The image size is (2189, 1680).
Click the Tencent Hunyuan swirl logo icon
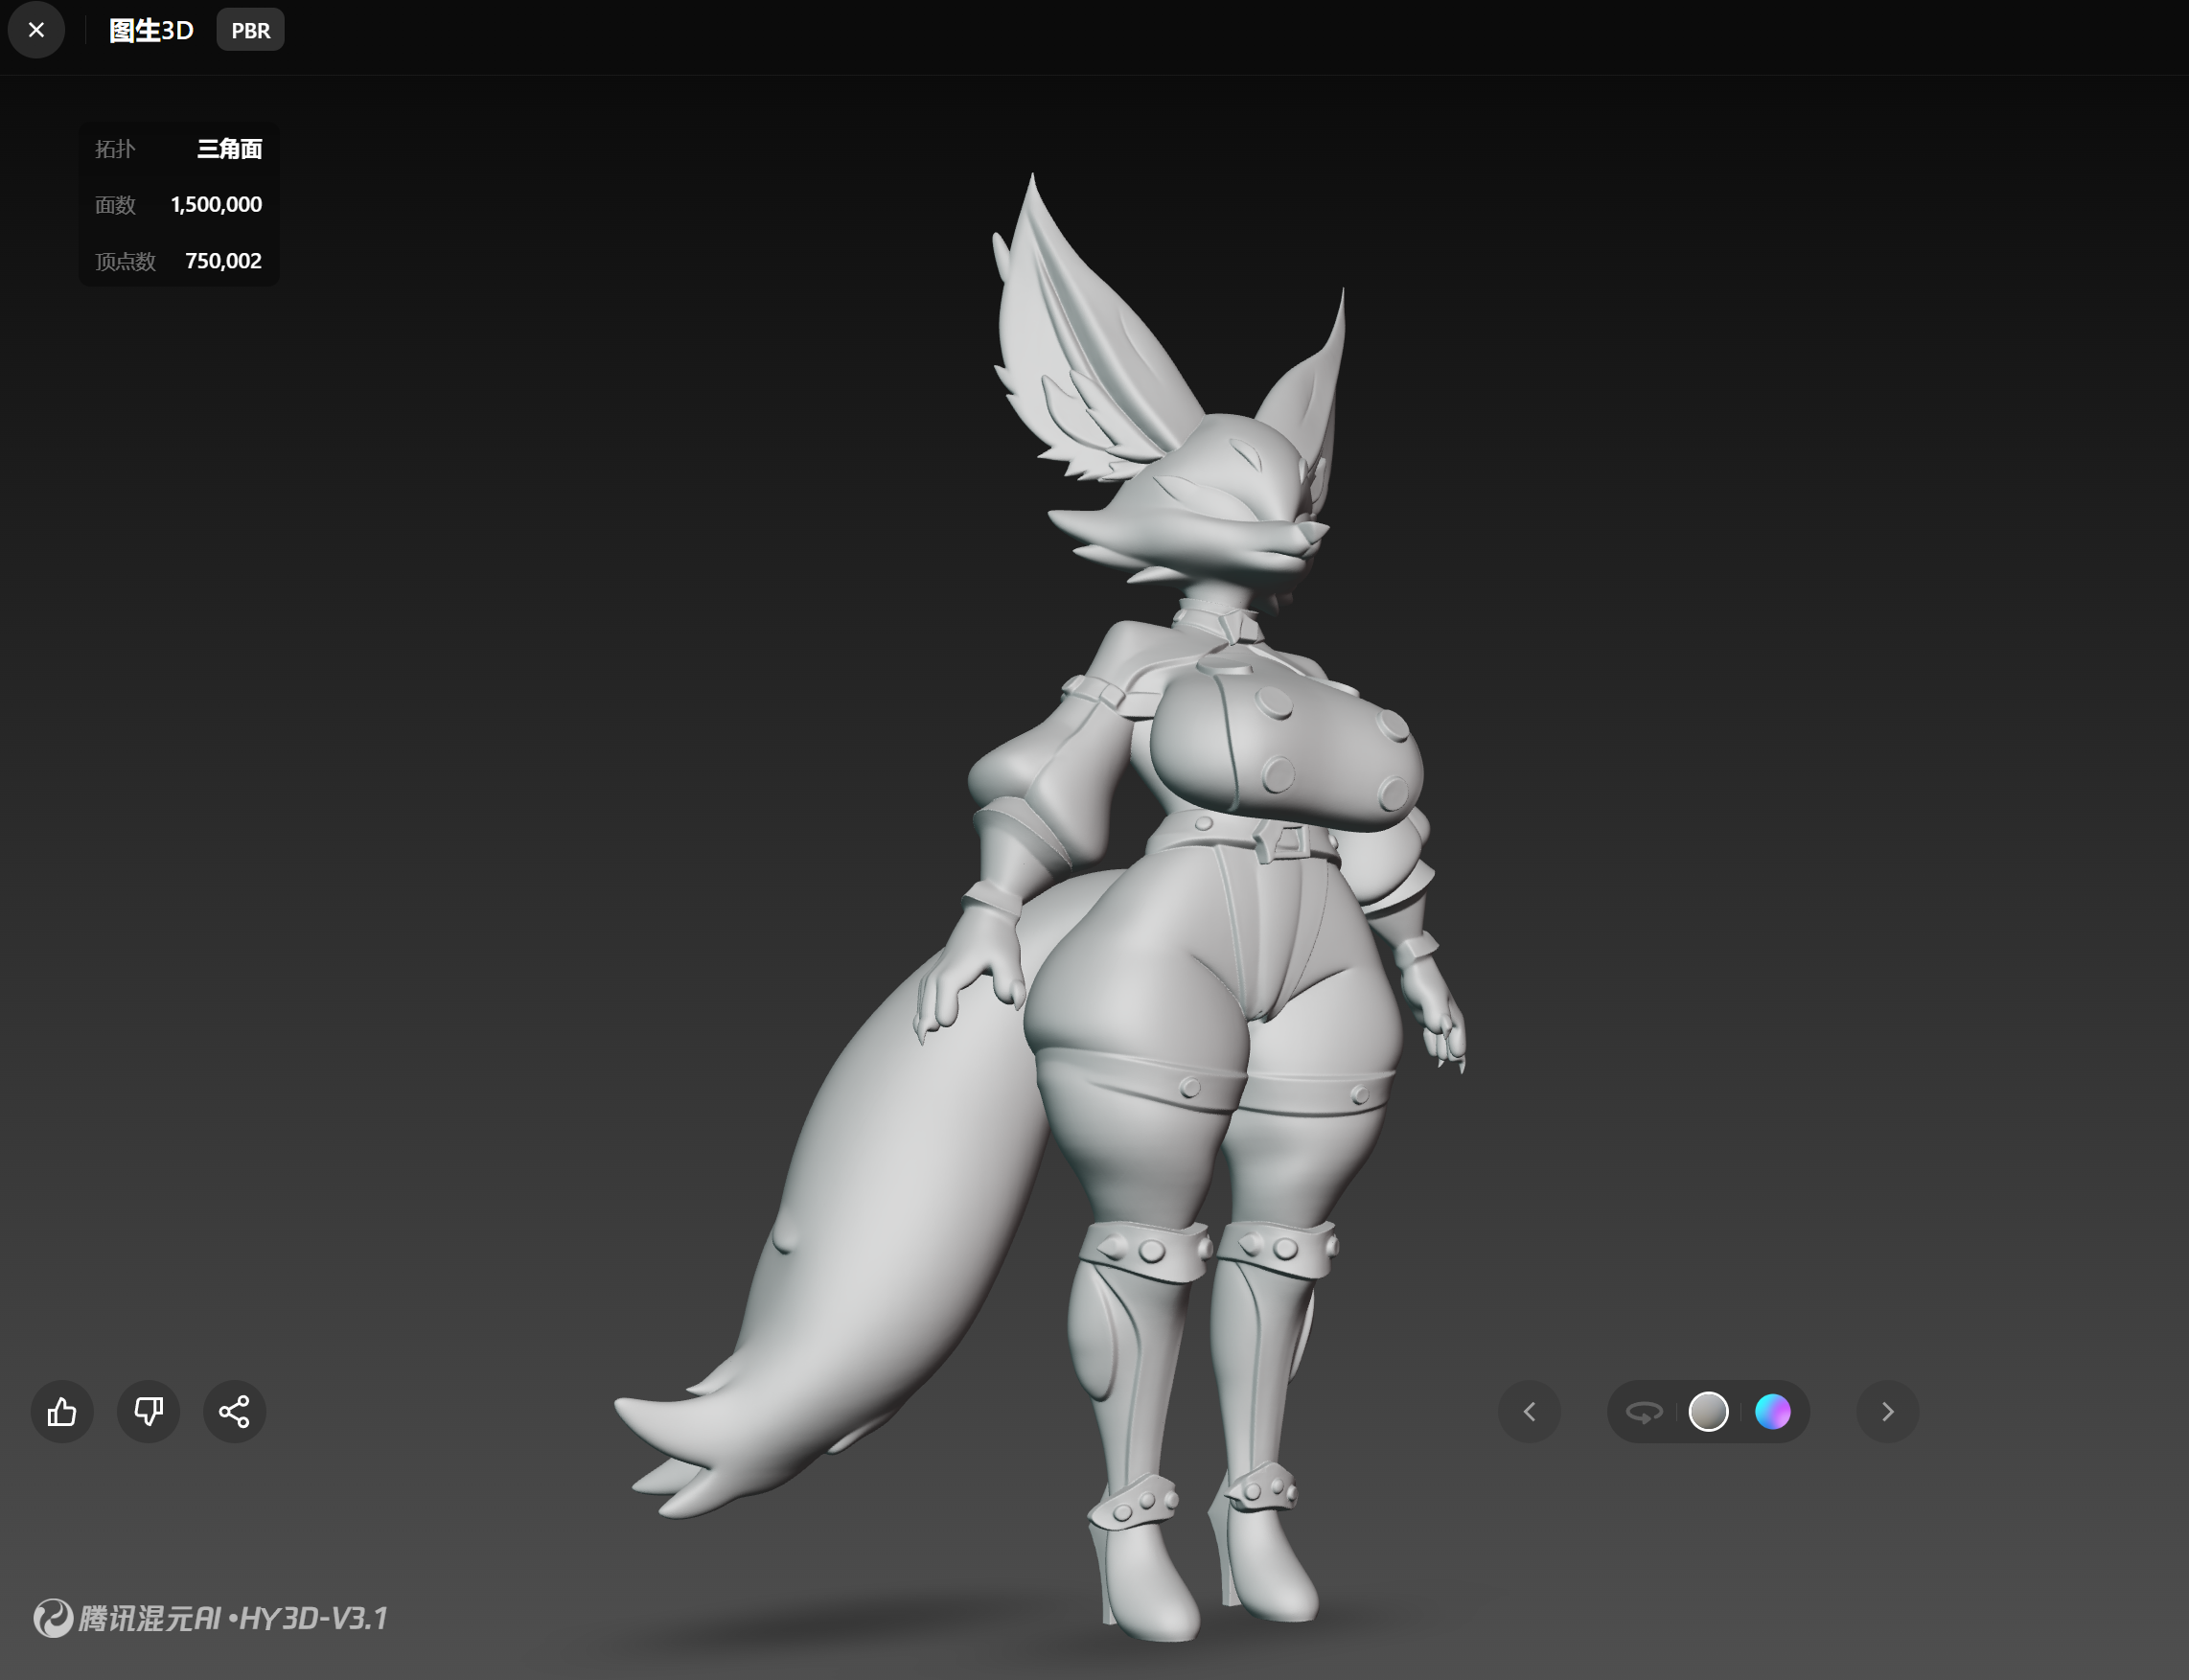coord(53,1617)
